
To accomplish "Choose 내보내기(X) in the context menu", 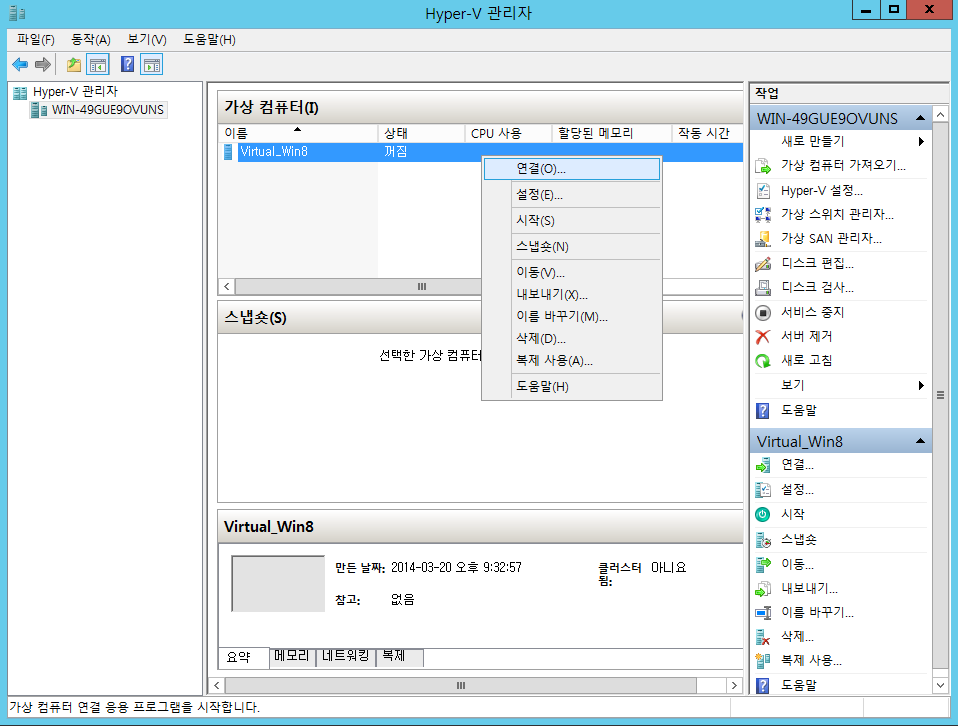I will point(572,295).
